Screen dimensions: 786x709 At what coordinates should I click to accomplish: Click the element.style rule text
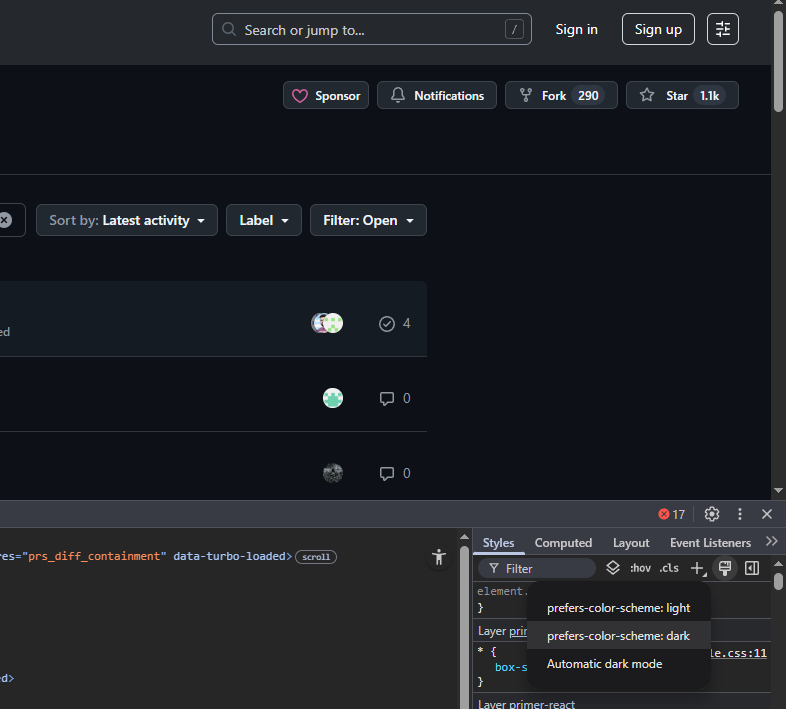point(502,591)
